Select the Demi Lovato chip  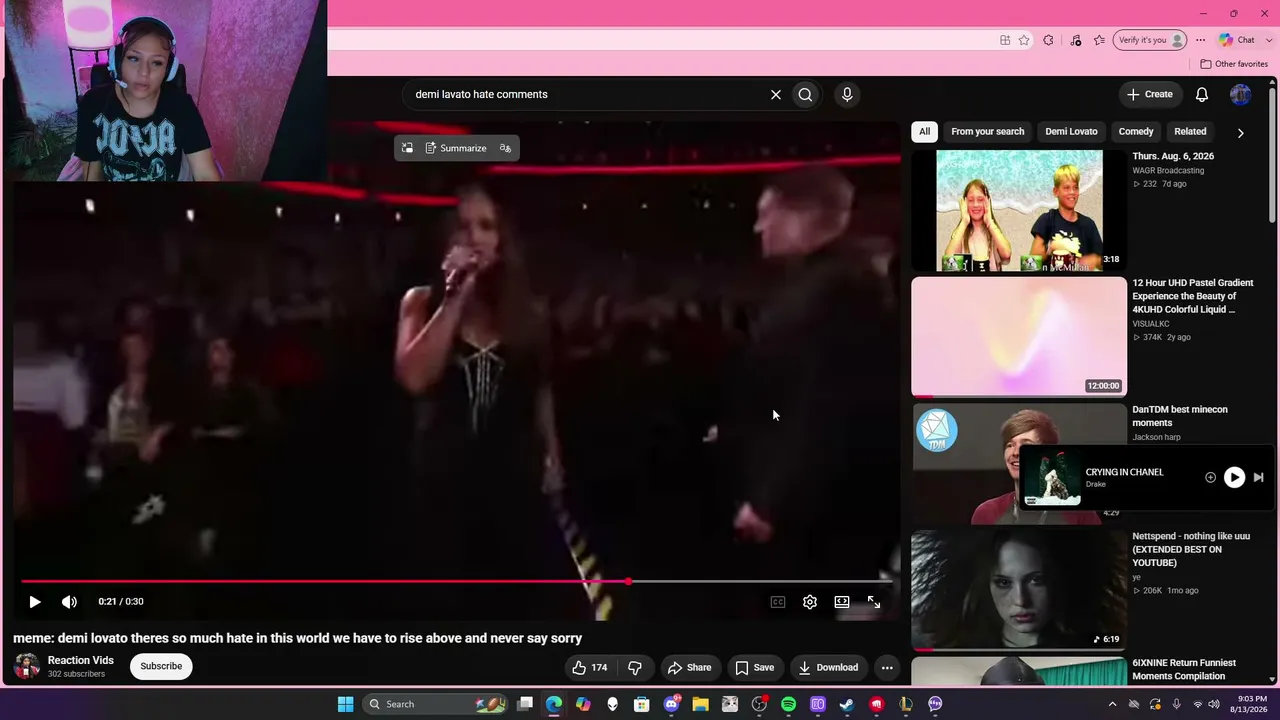coord(1071,131)
